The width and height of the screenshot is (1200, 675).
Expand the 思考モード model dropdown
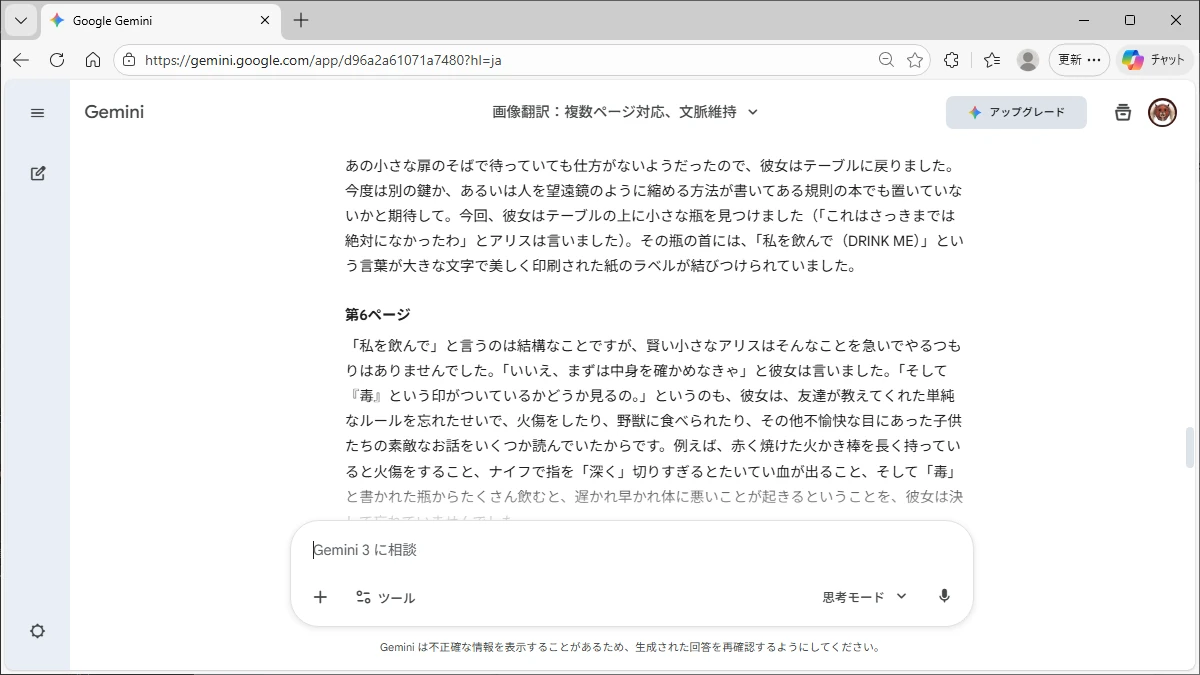pyautogui.click(x=864, y=597)
